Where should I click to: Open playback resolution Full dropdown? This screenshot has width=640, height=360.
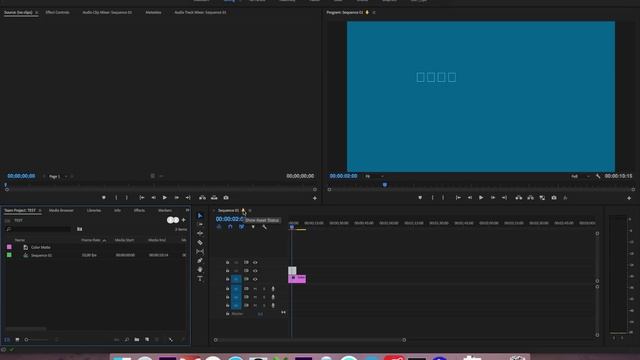click(x=580, y=176)
